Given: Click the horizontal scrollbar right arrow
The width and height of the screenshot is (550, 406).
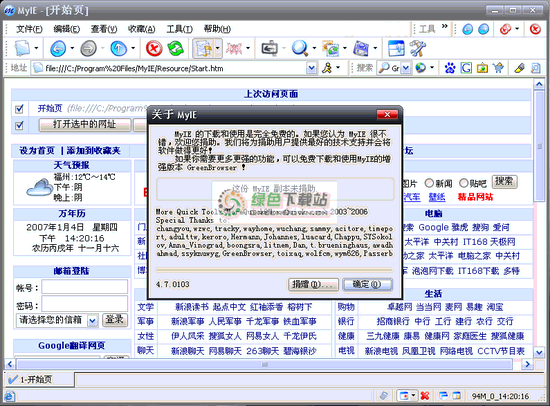Looking at the screenshot, I should [x=527, y=364].
